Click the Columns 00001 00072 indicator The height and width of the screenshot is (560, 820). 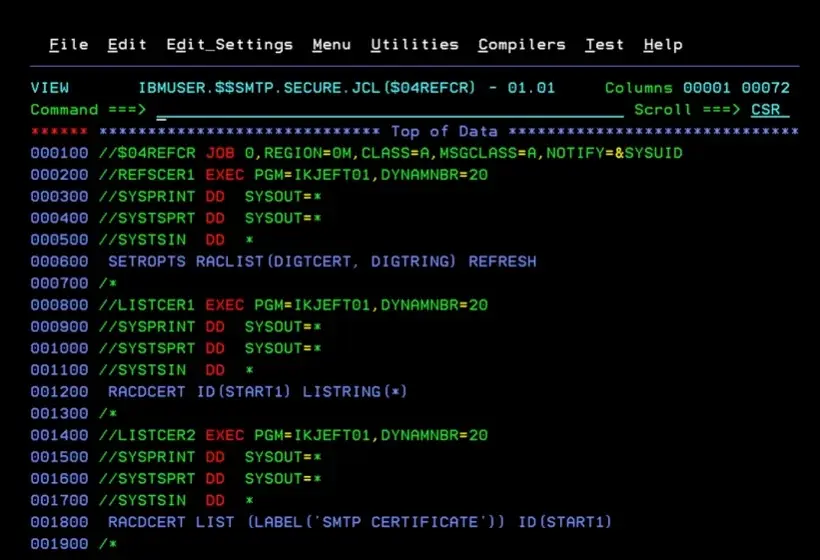pos(697,88)
